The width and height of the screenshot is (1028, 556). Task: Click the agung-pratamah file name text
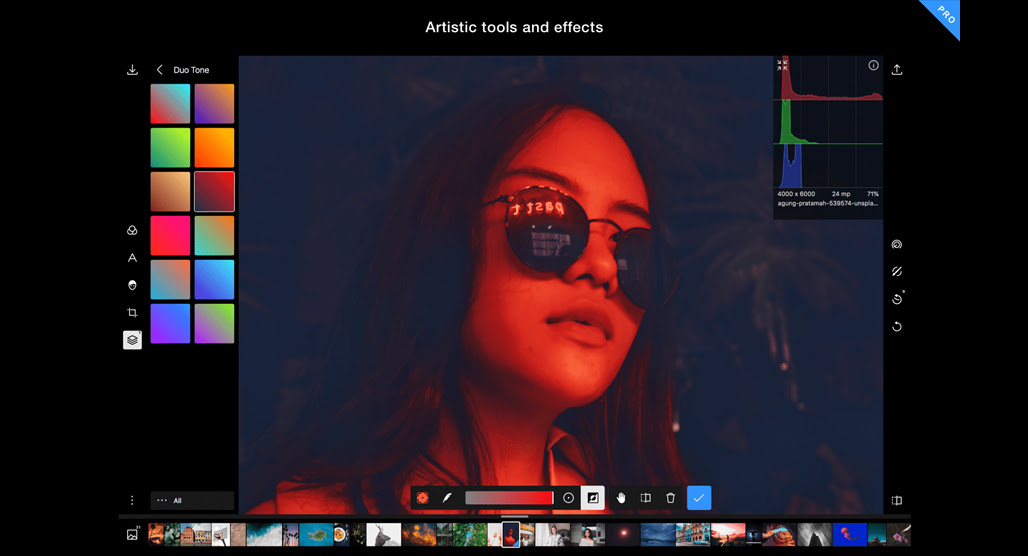point(828,203)
